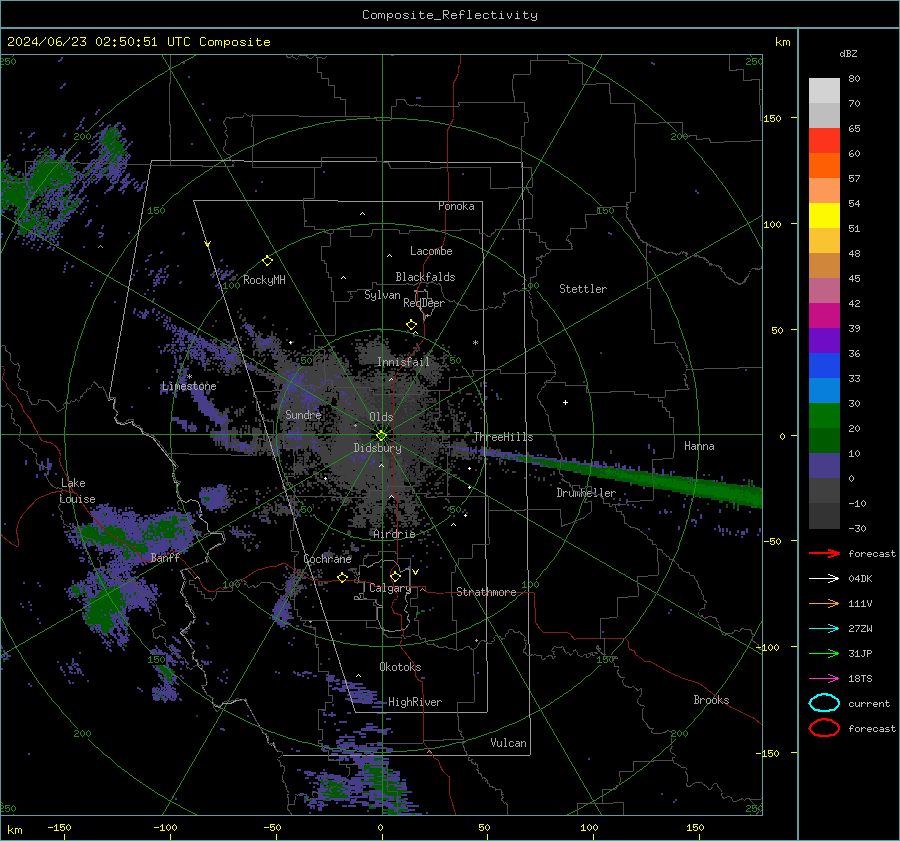
Task: Select the green 31JP arrow legend entry
Action: [x=824, y=653]
